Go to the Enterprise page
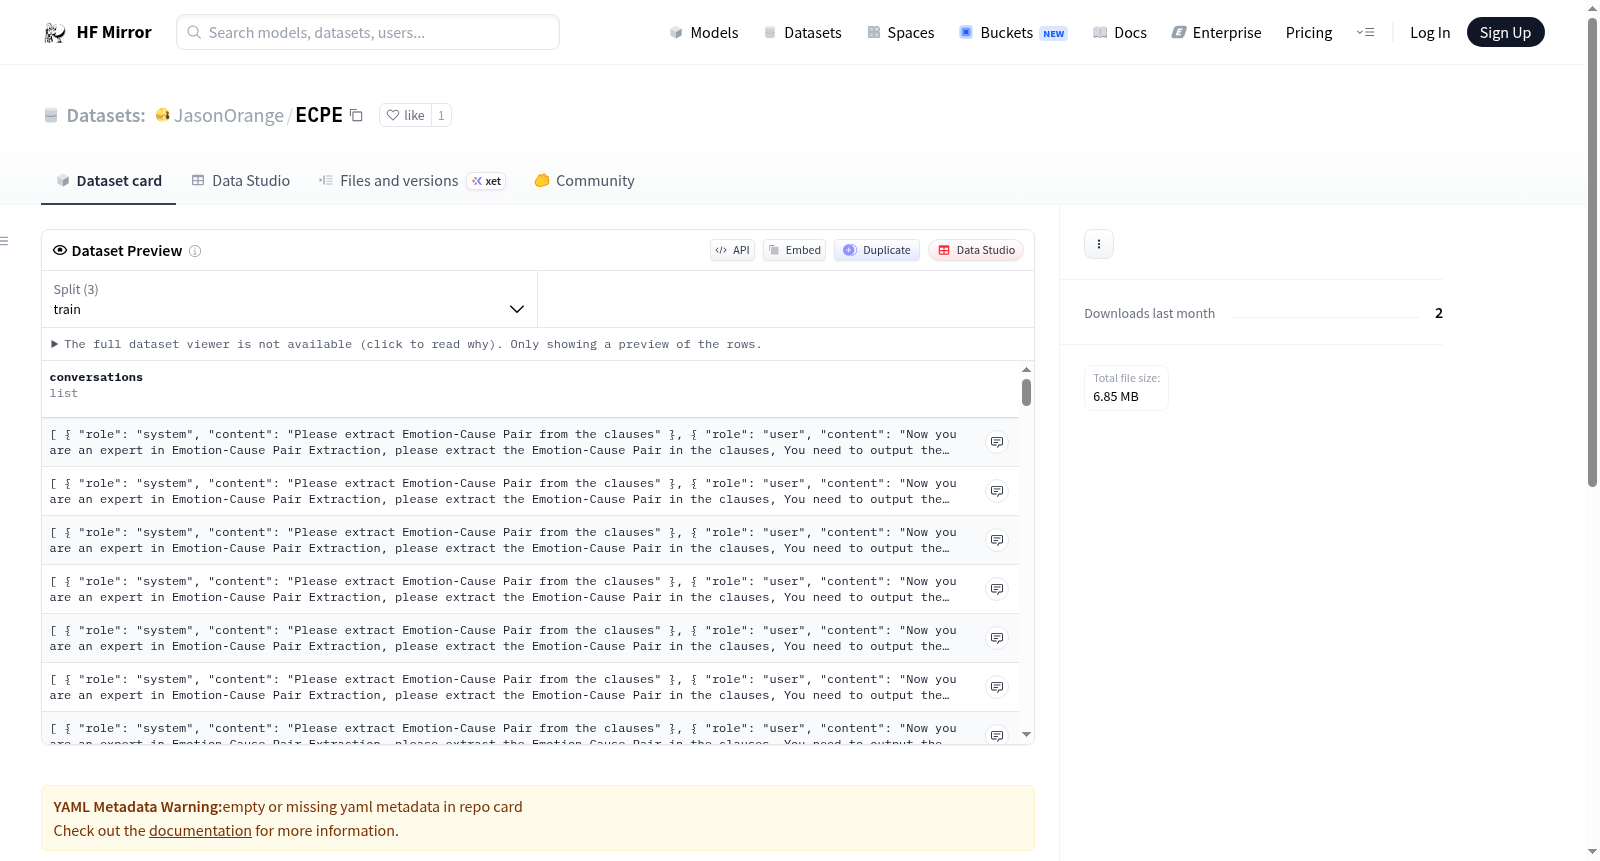 [1216, 33]
